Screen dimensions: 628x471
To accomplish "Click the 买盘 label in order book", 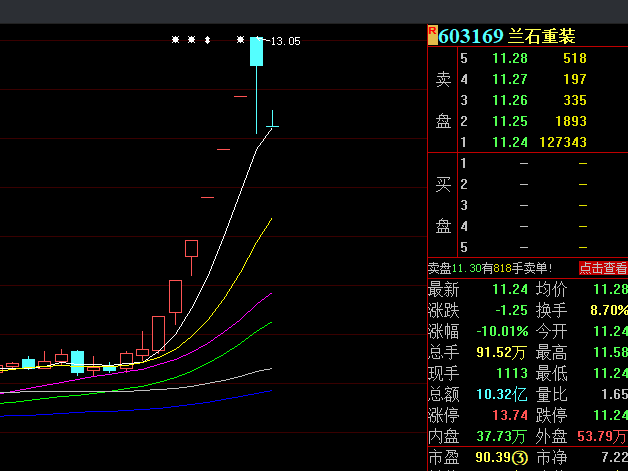I will [443, 205].
